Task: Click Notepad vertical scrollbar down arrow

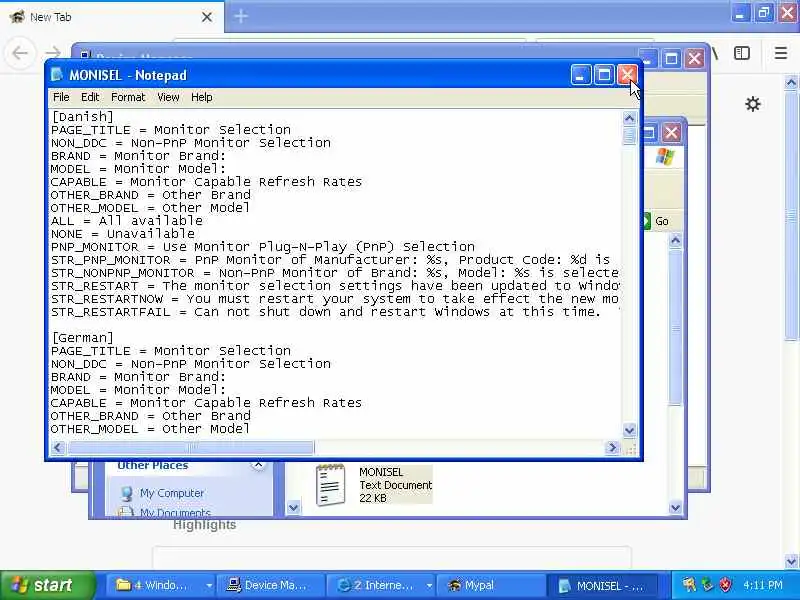Action: (x=629, y=430)
